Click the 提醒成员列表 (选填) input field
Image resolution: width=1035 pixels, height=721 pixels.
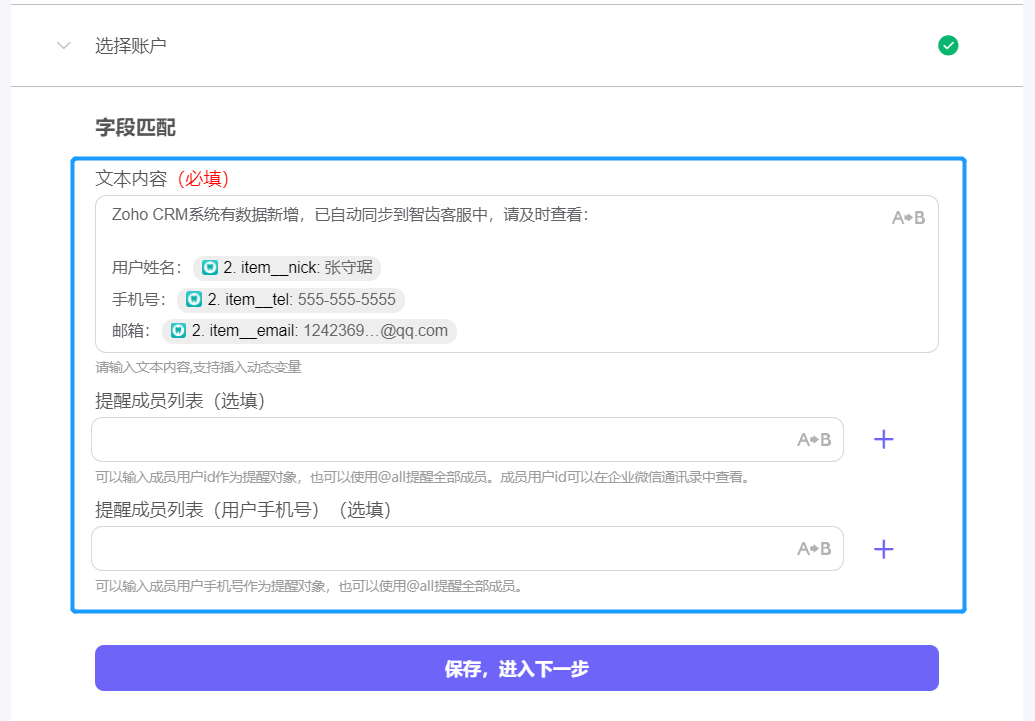point(467,439)
